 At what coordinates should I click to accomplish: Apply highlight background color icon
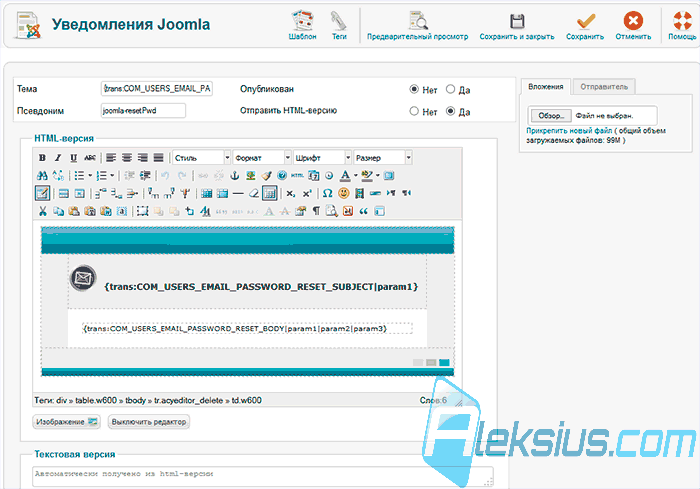pyautogui.click(x=367, y=176)
